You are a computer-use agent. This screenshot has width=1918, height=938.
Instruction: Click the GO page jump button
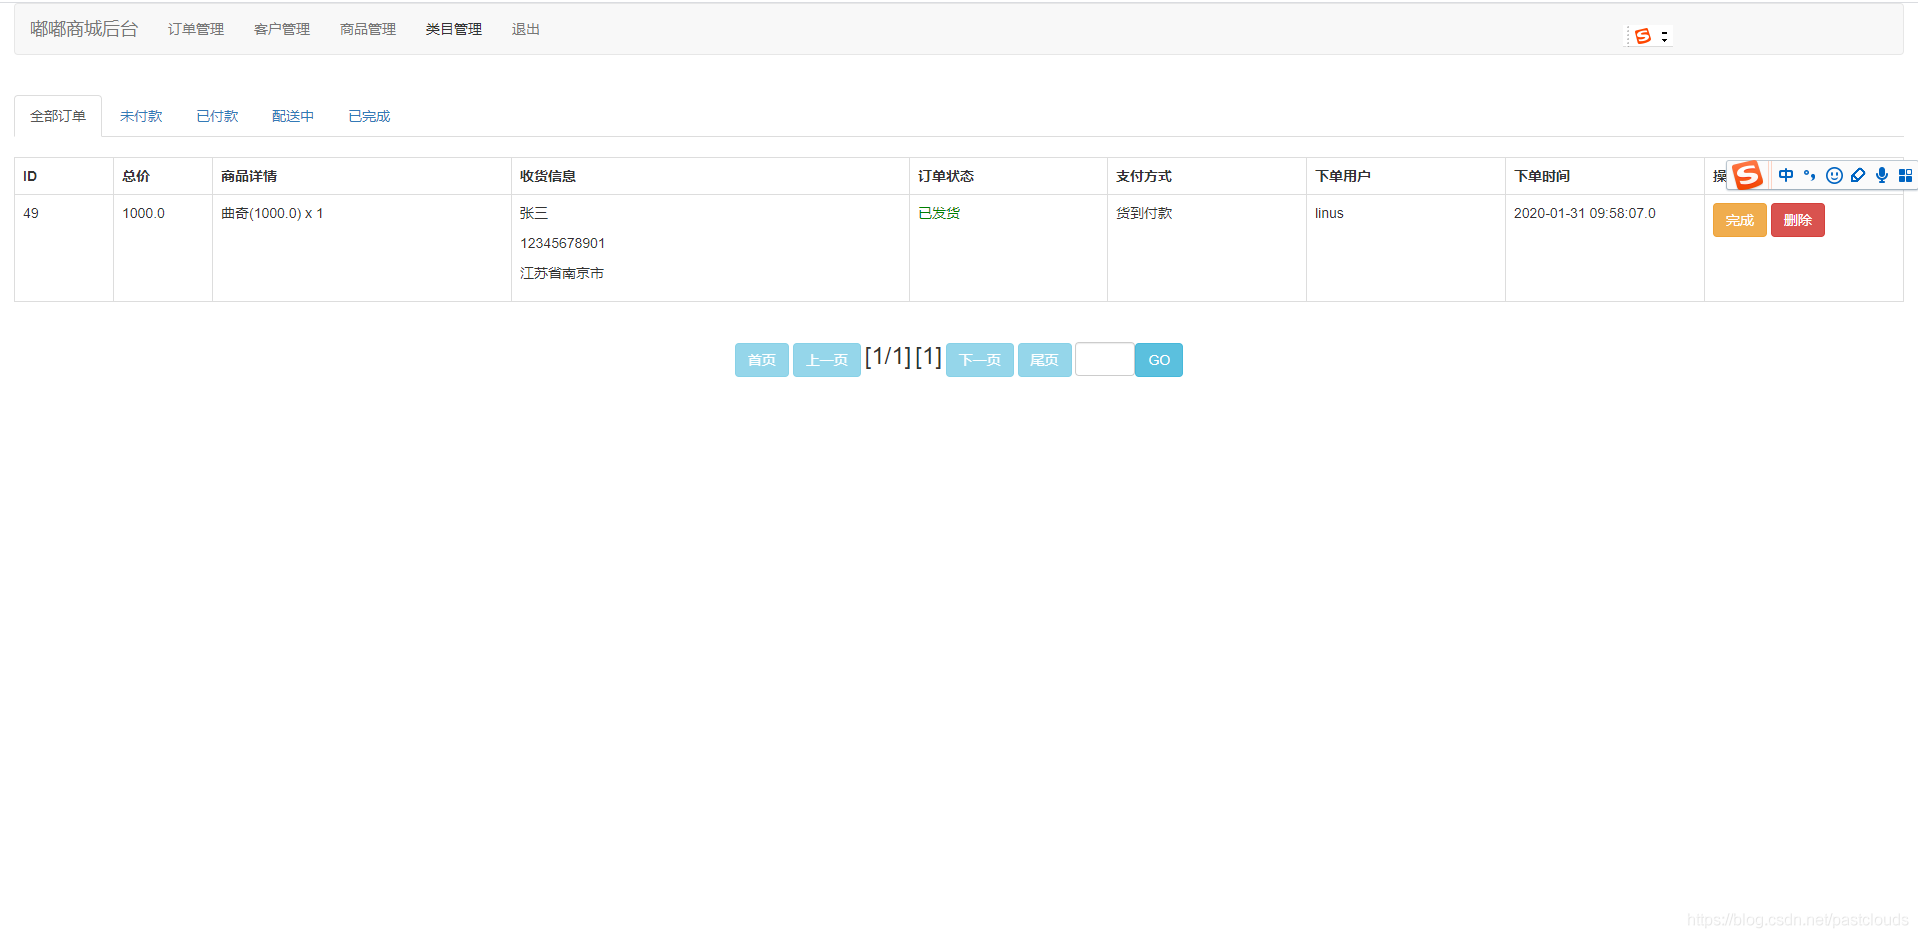[x=1159, y=360]
